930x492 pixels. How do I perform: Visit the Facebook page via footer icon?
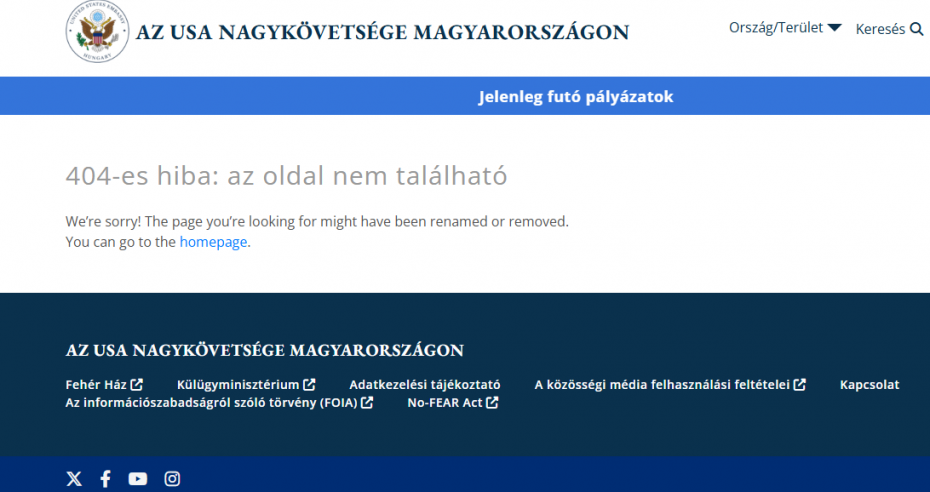pyautogui.click(x=105, y=479)
